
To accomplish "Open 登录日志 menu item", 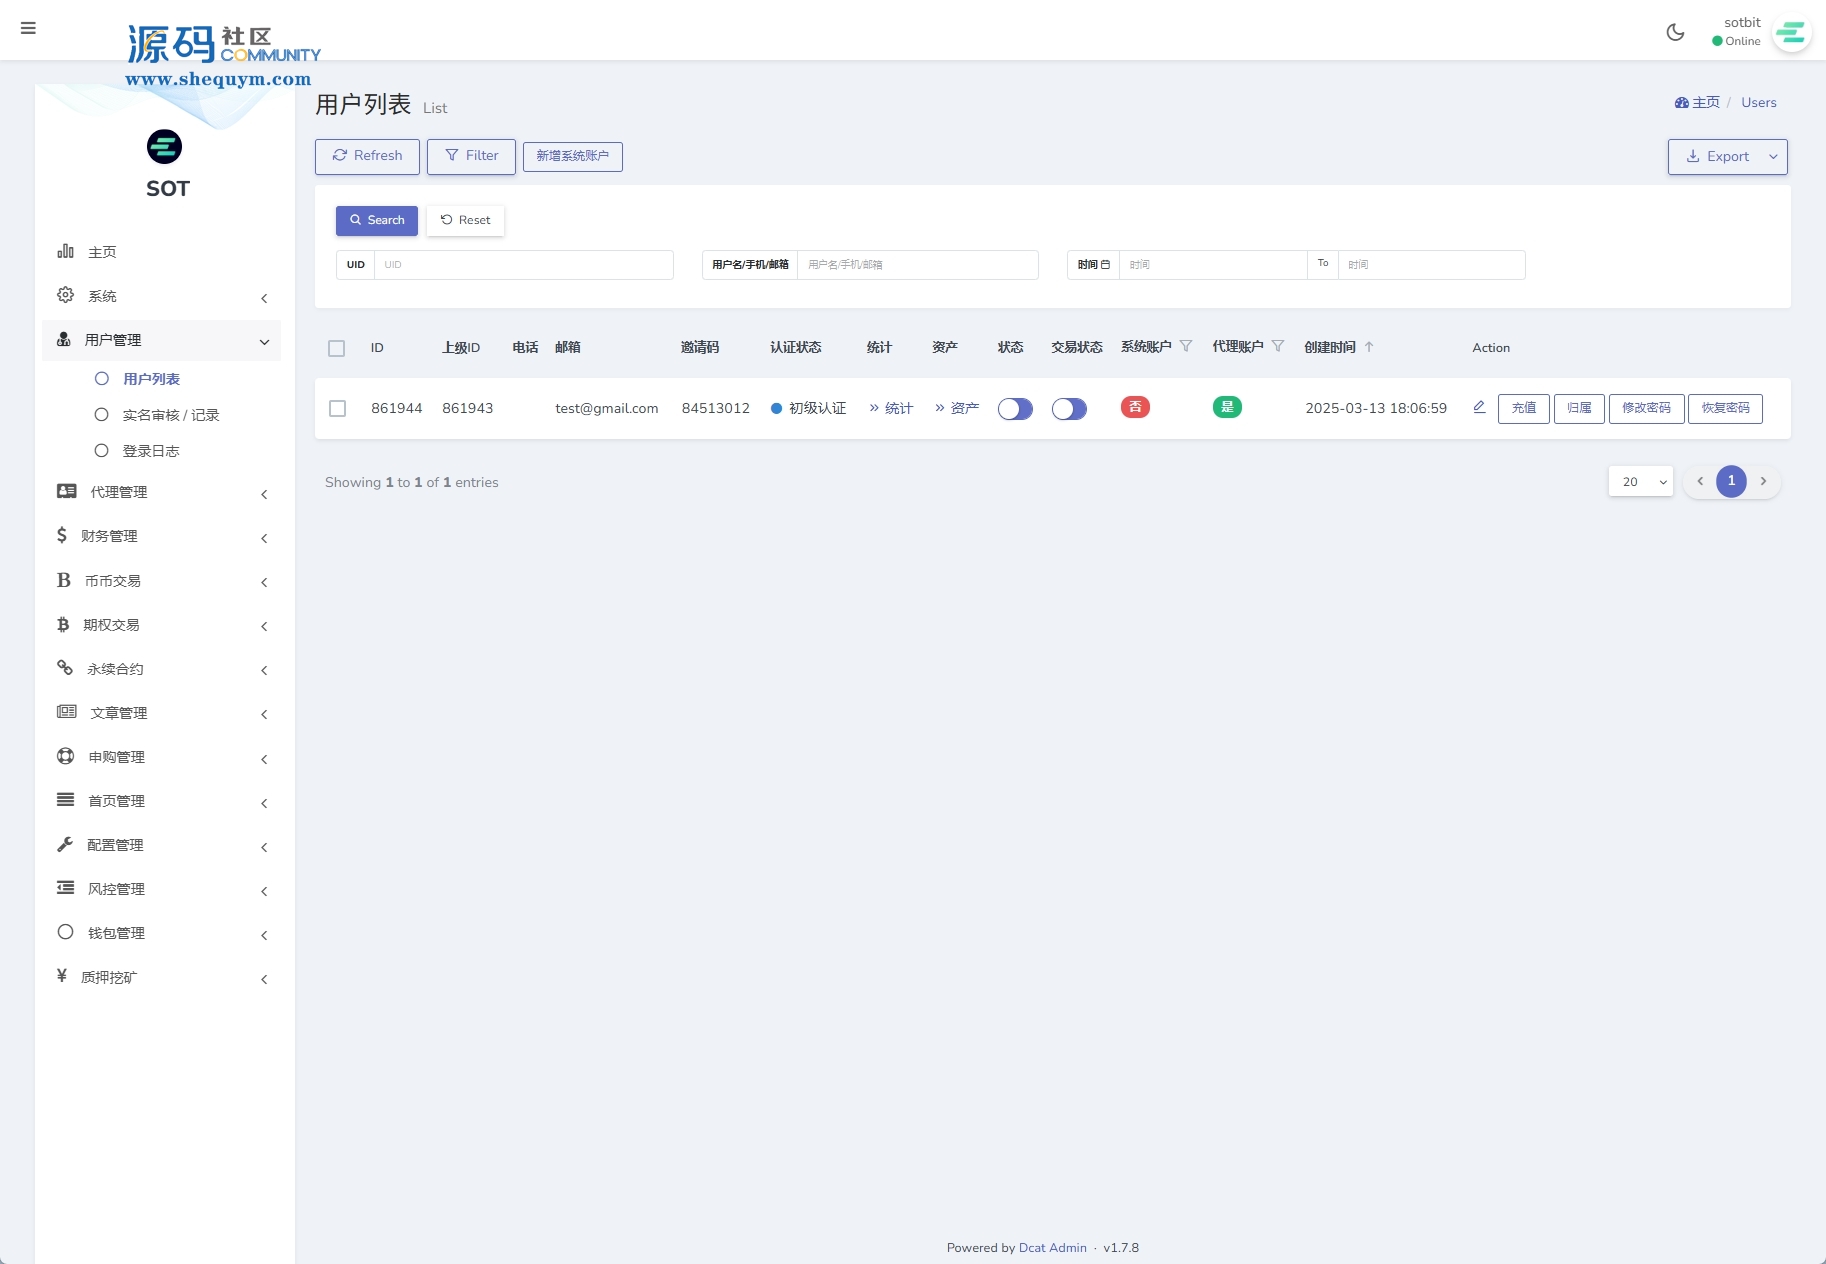I will click(x=150, y=451).
